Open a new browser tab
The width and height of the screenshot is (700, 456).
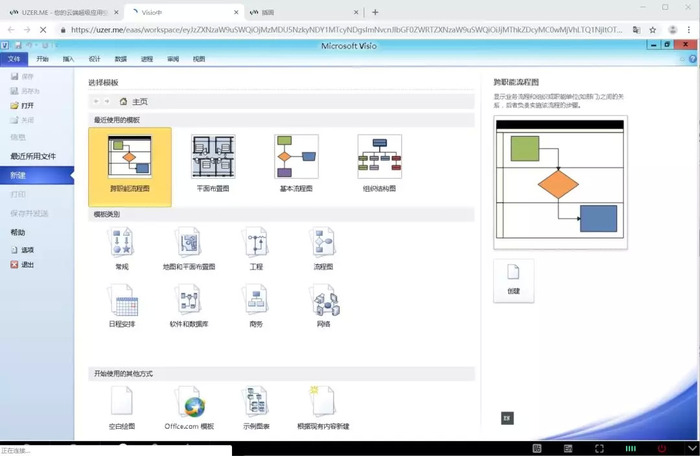(x=375, y=13)
